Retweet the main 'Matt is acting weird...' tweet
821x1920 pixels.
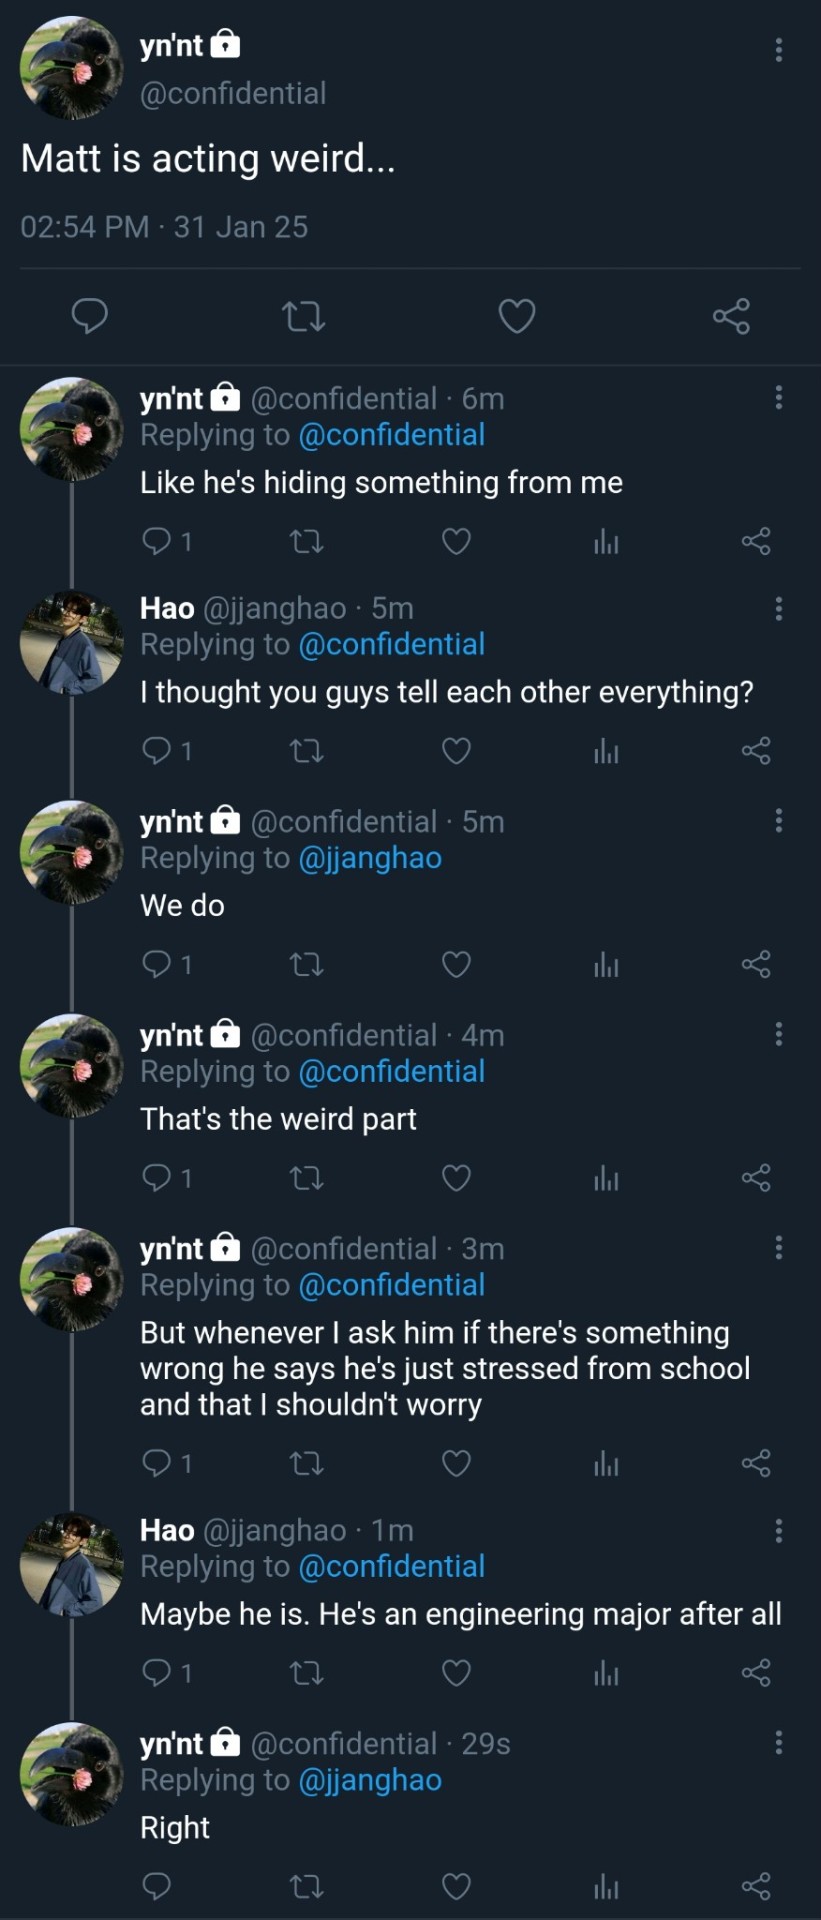[x=304, y=317]
